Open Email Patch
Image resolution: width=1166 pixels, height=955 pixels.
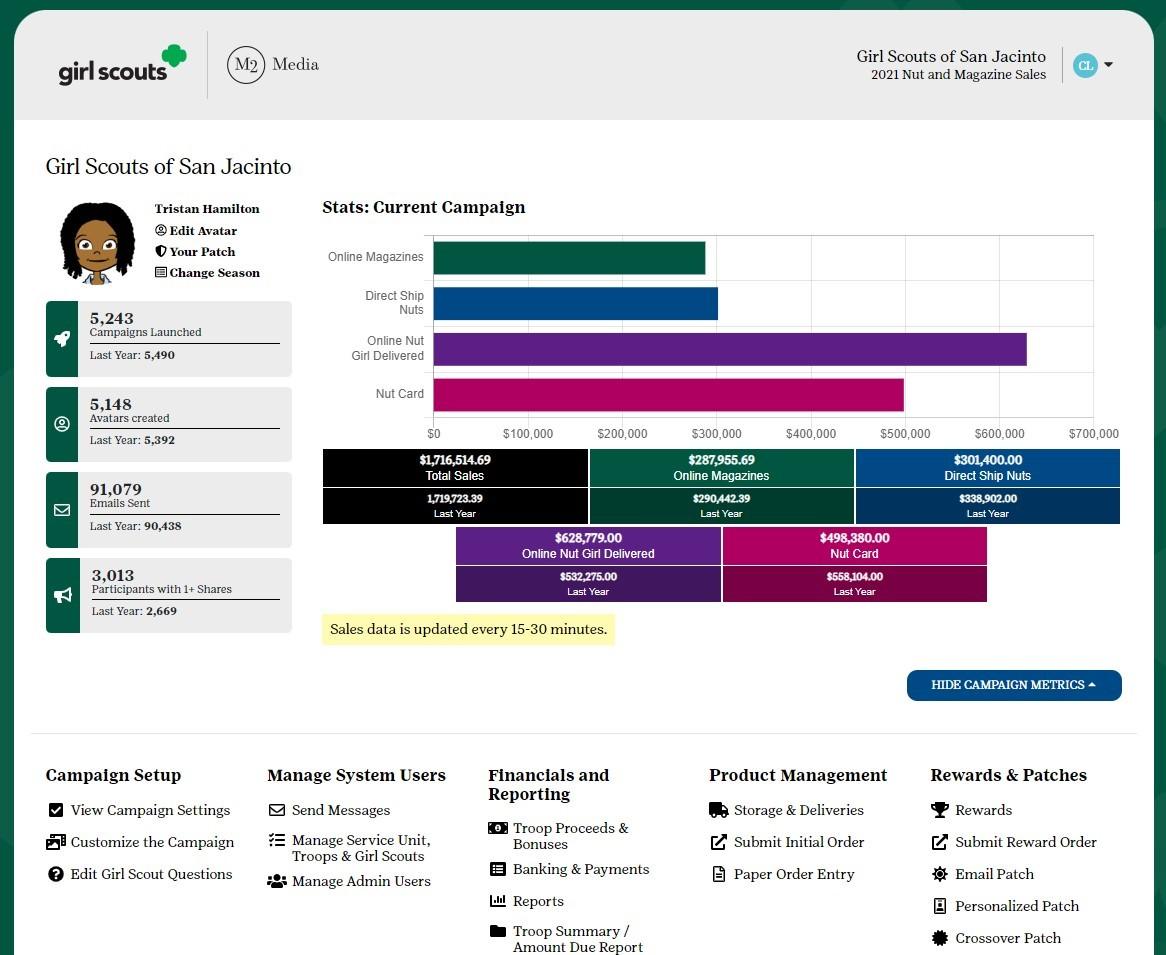pyautogui.click(x=994, y=874)
